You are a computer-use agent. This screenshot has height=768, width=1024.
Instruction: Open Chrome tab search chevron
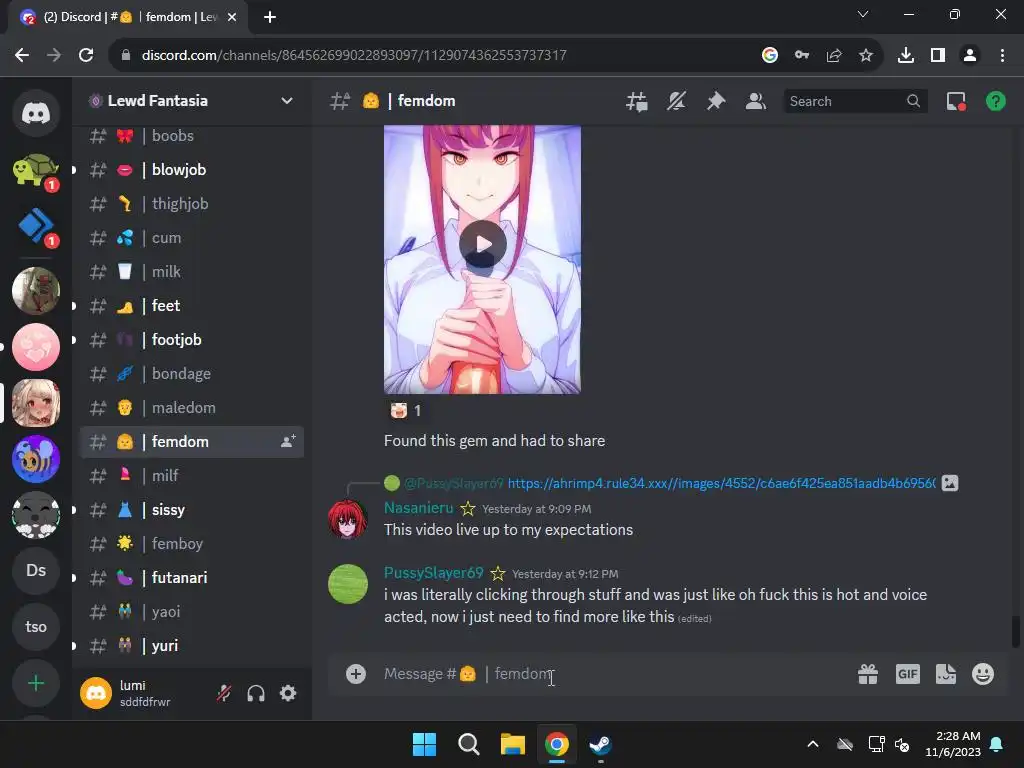tap(863, 14)
